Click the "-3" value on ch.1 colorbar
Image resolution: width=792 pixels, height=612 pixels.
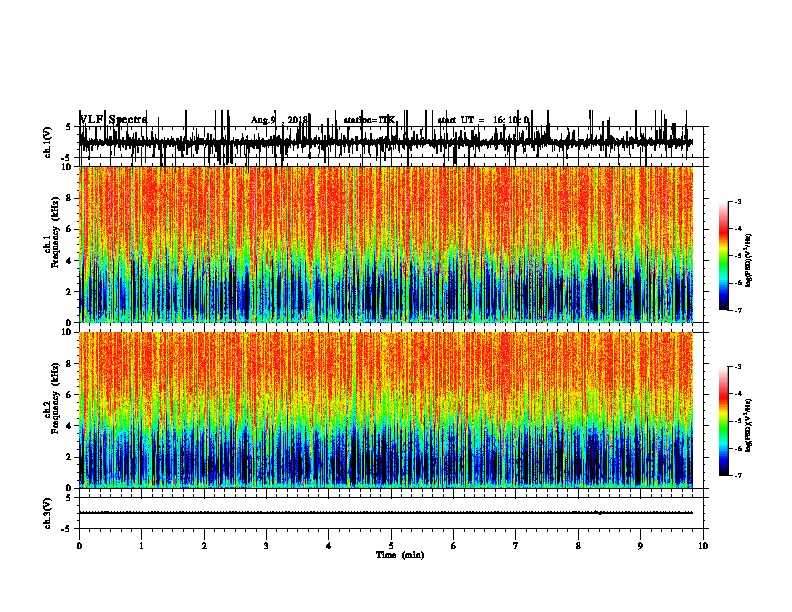point(738,201)
